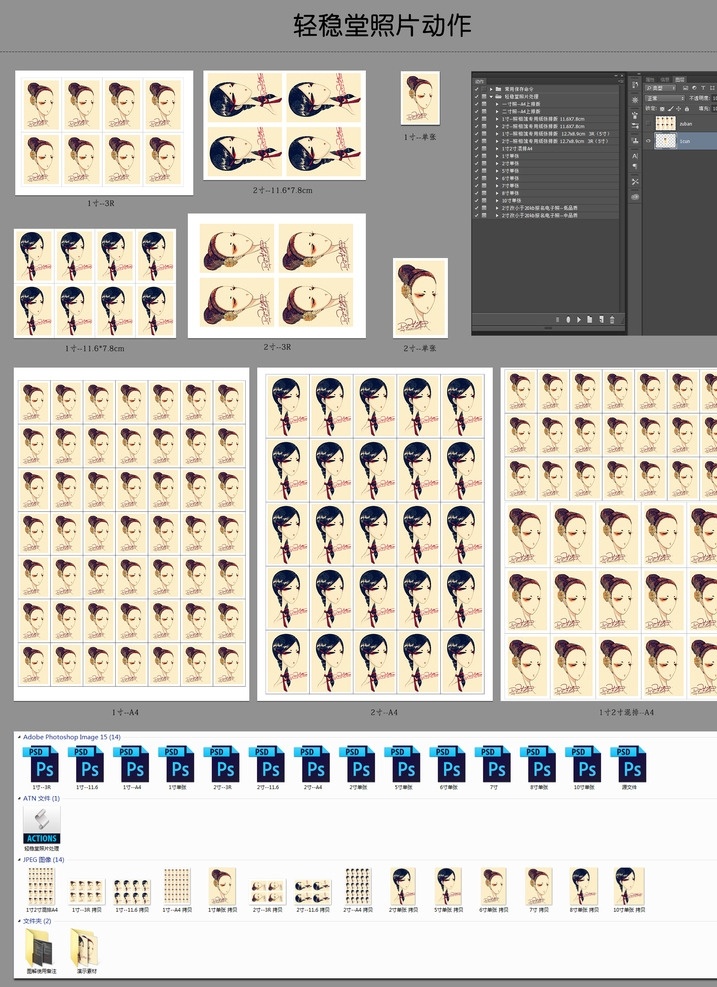Viewport: 717px width, 987px height.
Task: Open the 10寸单张 PSD file
Action: click(x=584, y=764)
